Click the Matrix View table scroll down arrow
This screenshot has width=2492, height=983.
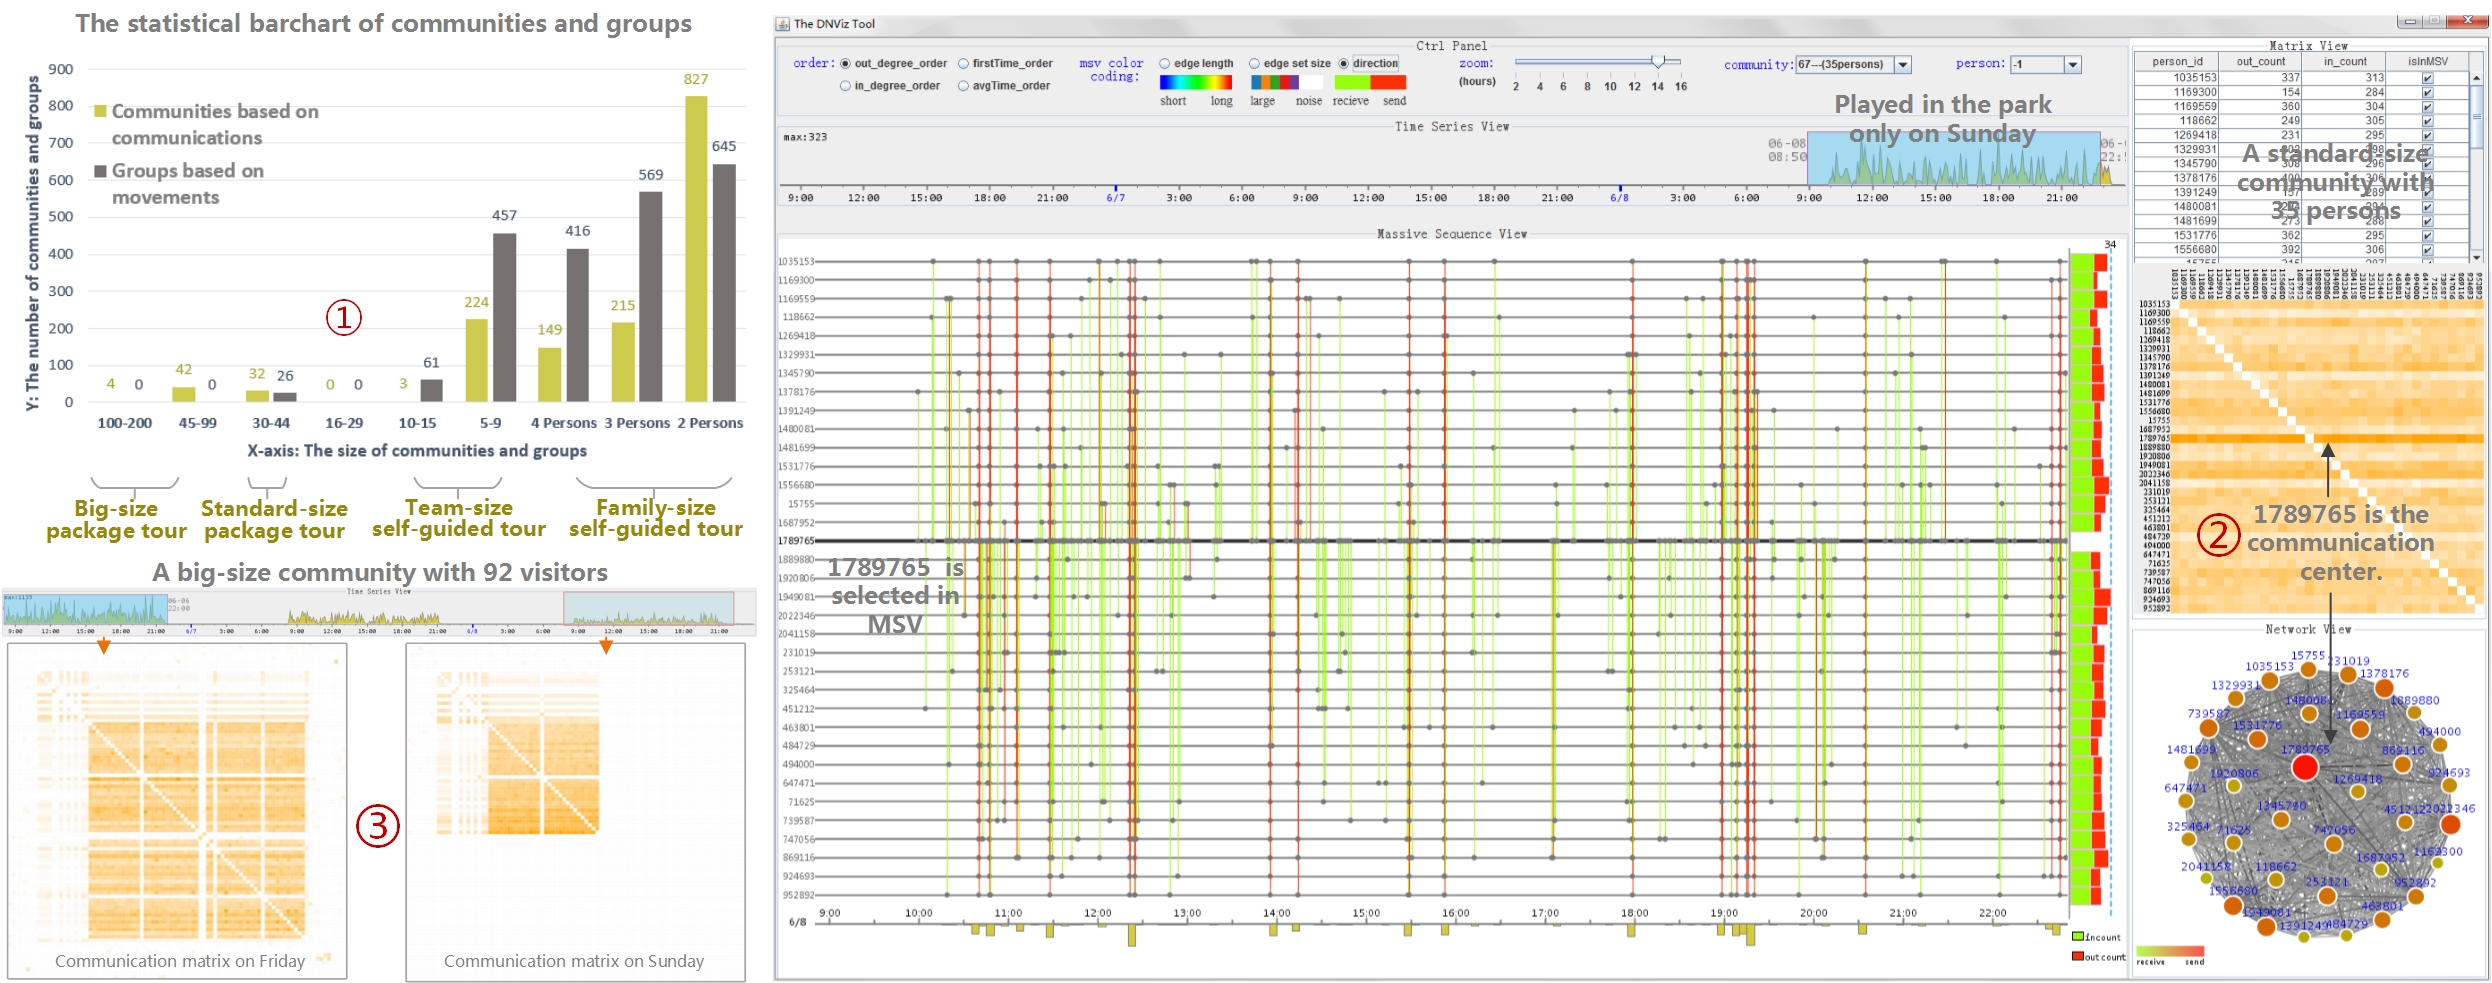click(x=2476, y=257)
